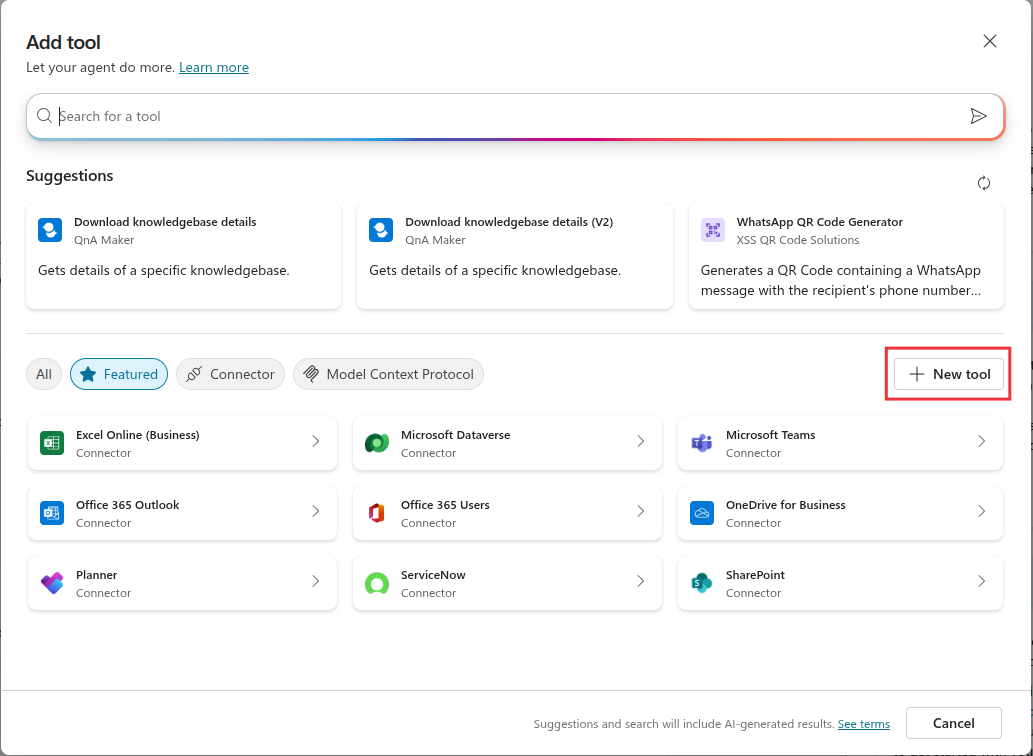Expand the ServiceNow chevron
1033x756 pixels.
point(640,581)
